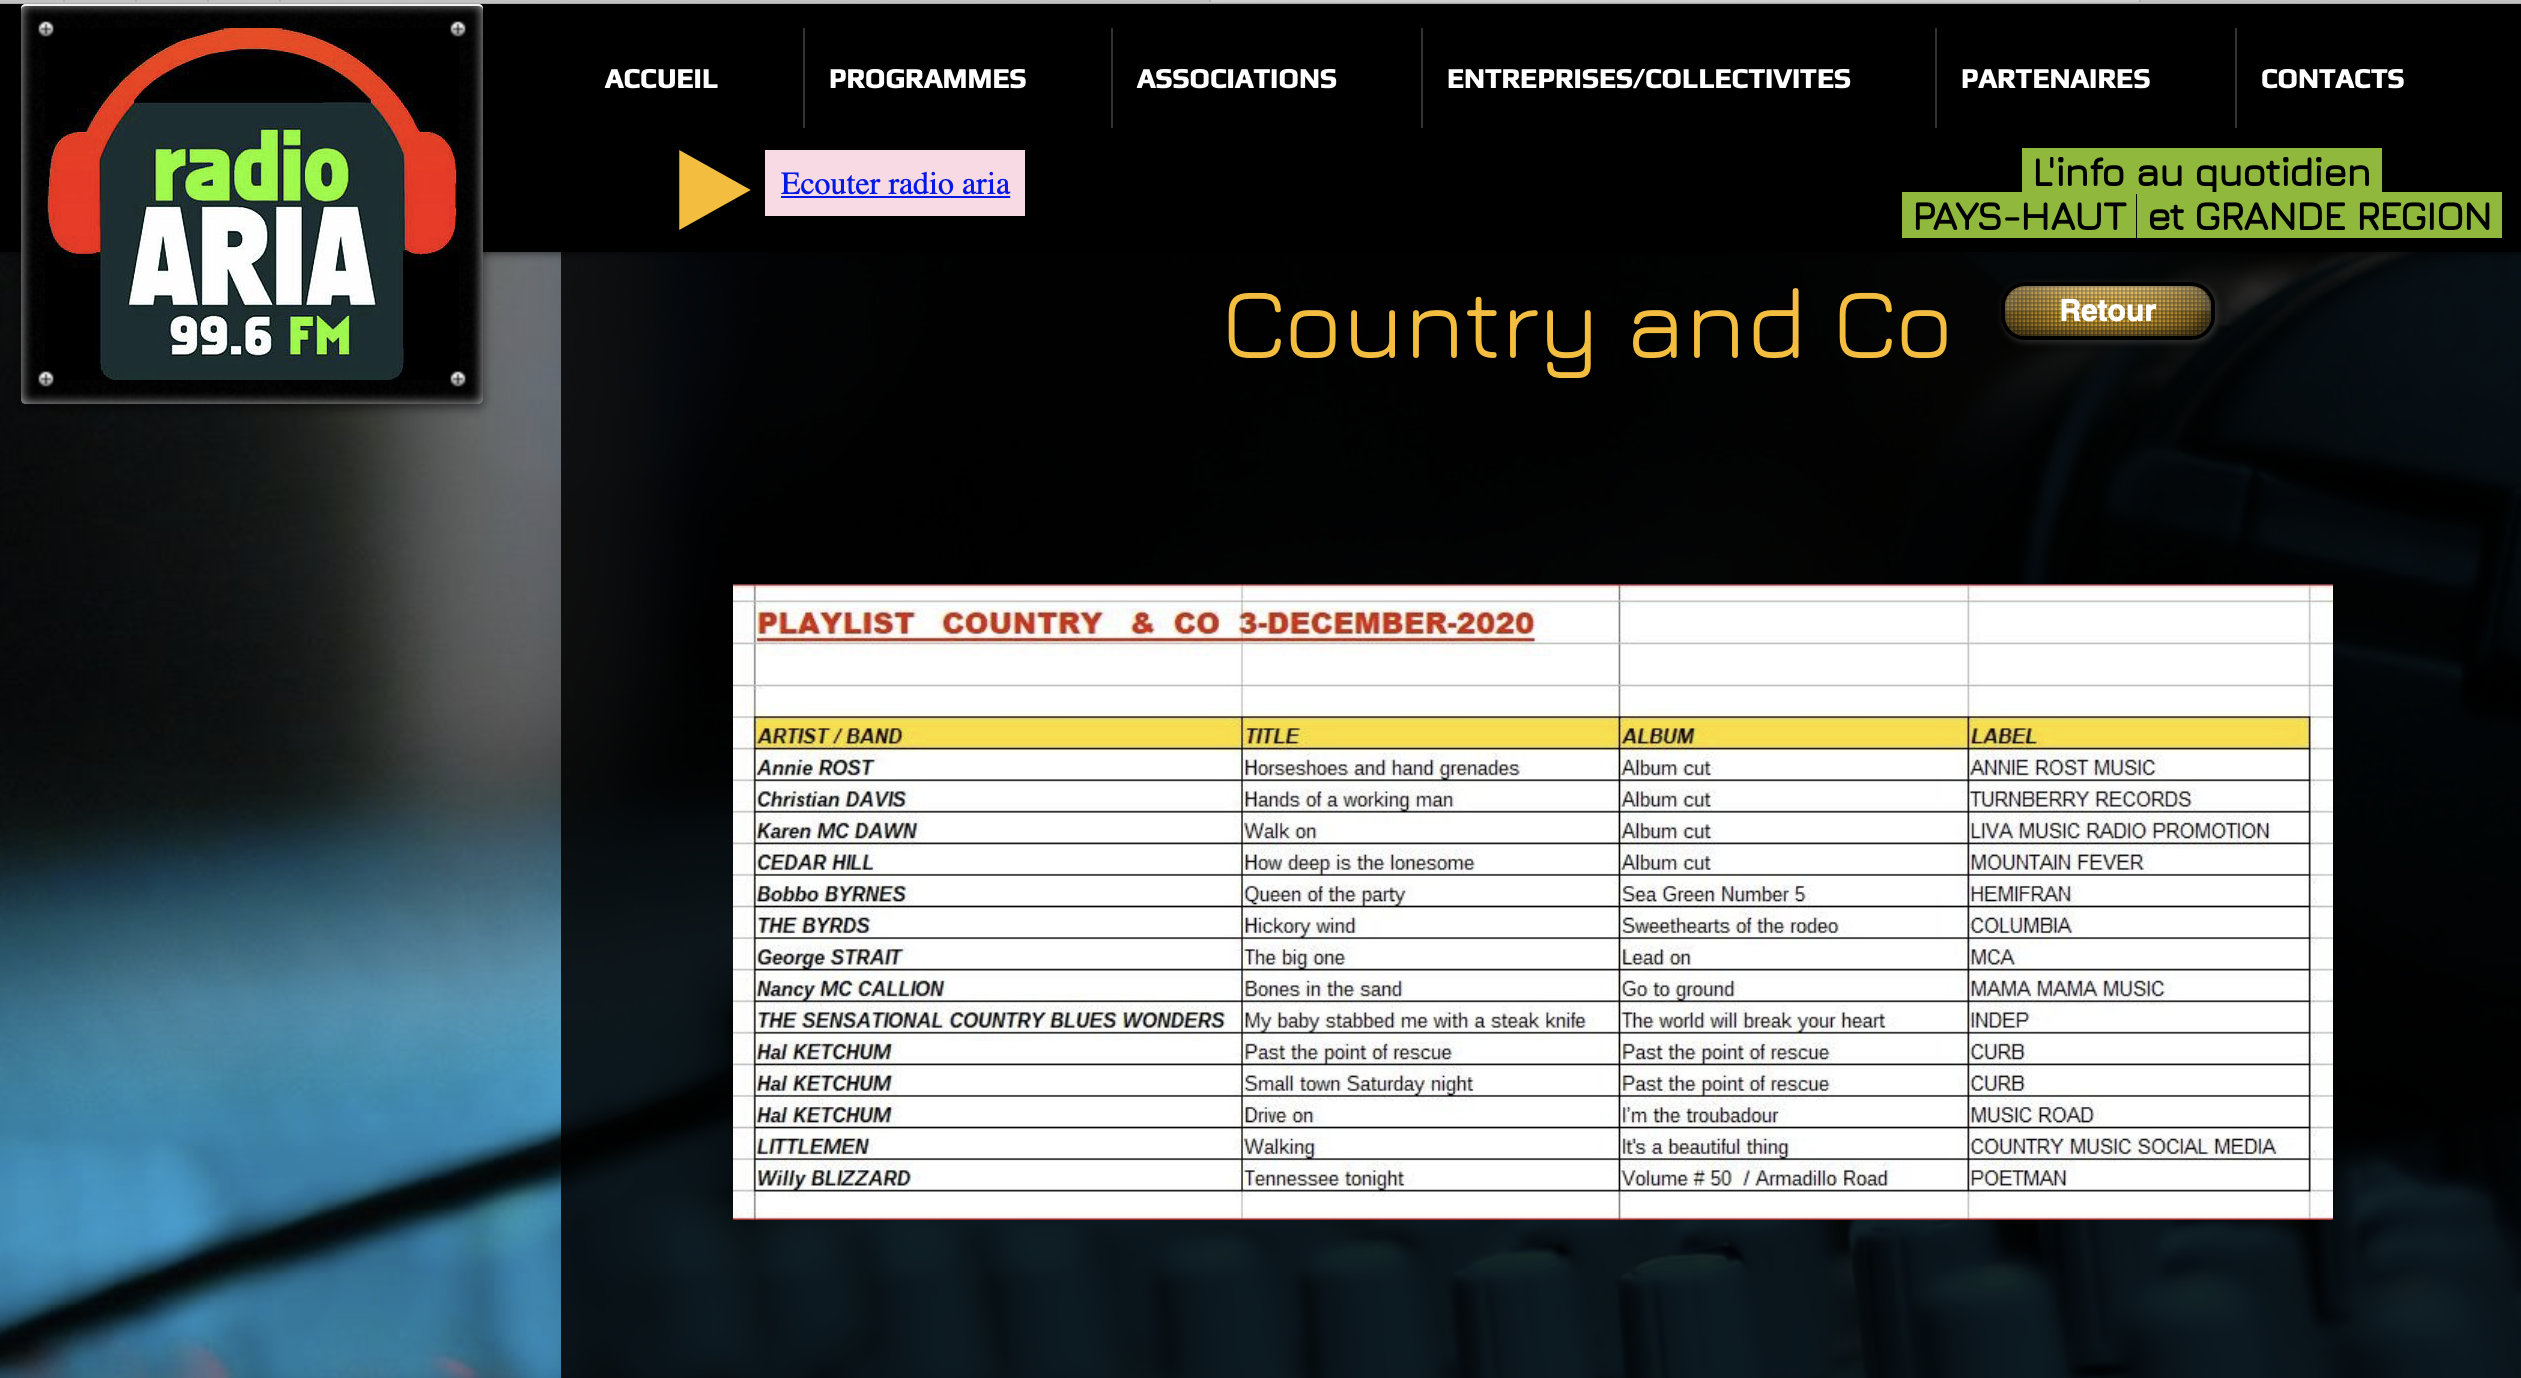This screenshot has width=2521, height=1378.
Task: Click the Hickory wind title cell
Action: point(1430,925)
